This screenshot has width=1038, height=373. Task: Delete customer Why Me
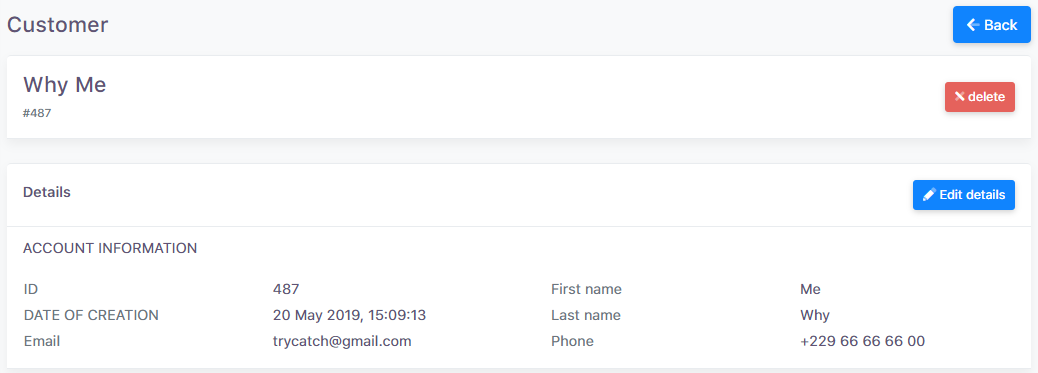coord(980,97)
